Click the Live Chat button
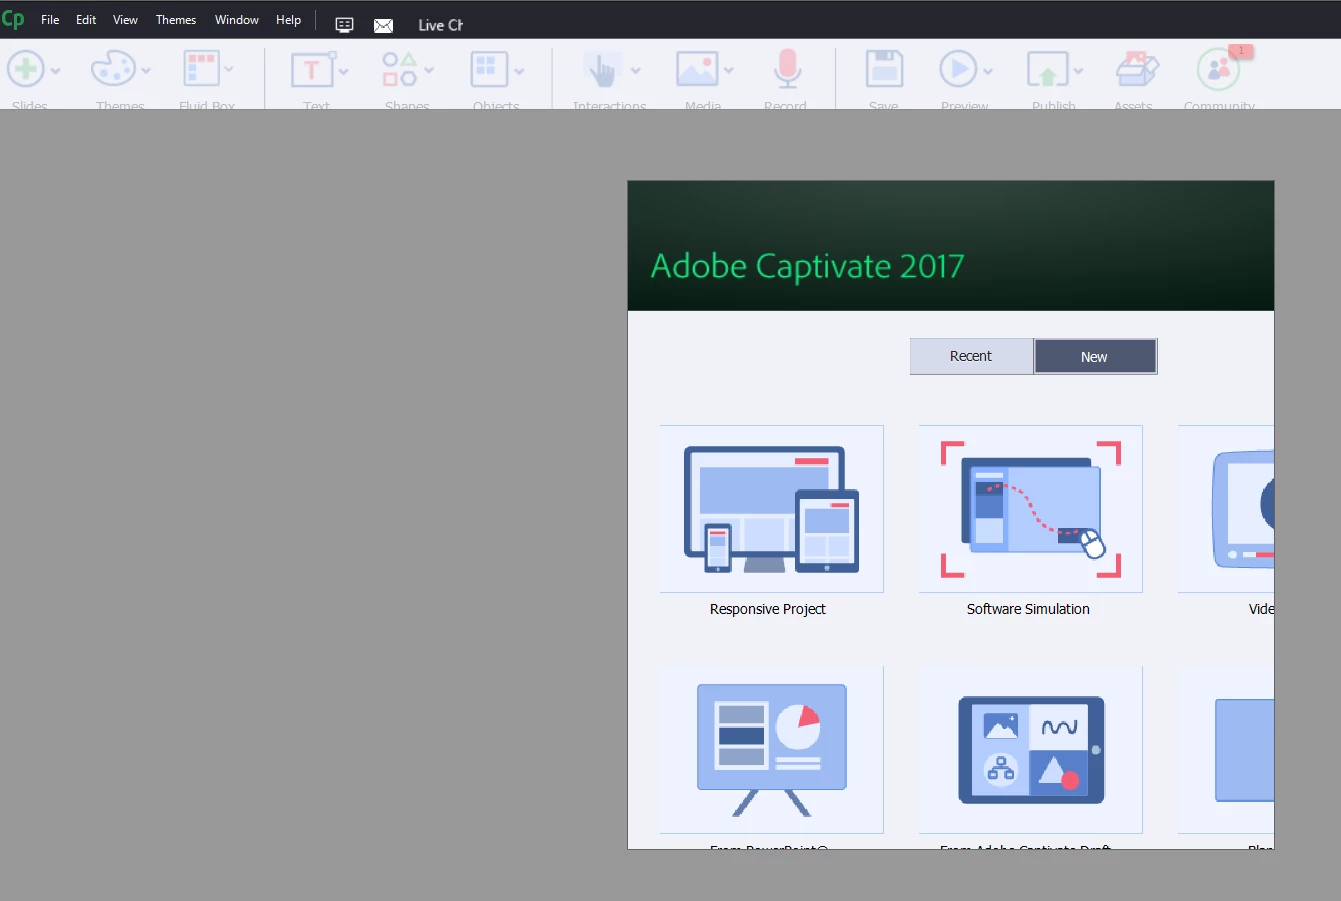1341x901 pixels. pos(440,25)
